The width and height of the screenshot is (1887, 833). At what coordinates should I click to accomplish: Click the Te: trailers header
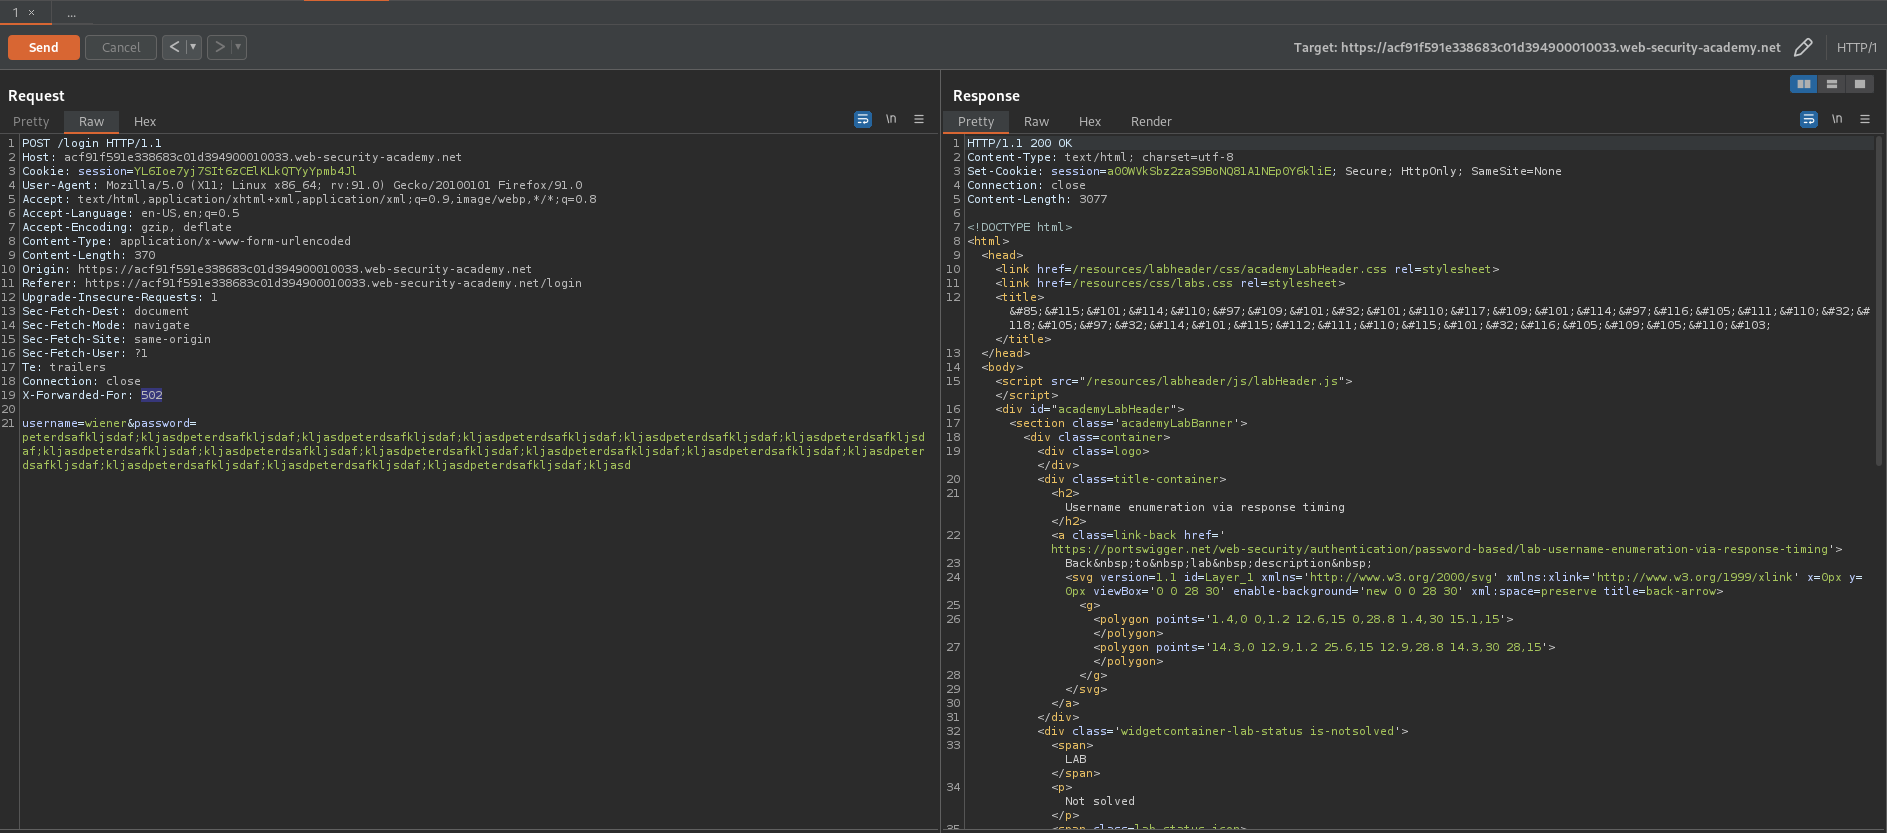[64, 367]
